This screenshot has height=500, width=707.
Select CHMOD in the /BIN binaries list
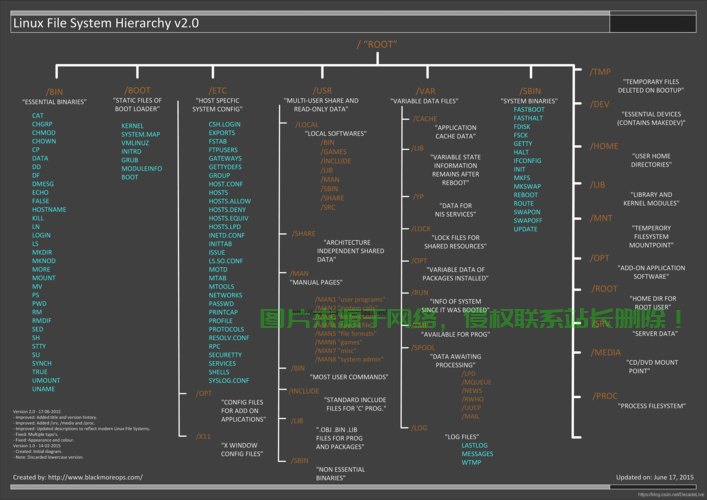[x=44, y=132]
